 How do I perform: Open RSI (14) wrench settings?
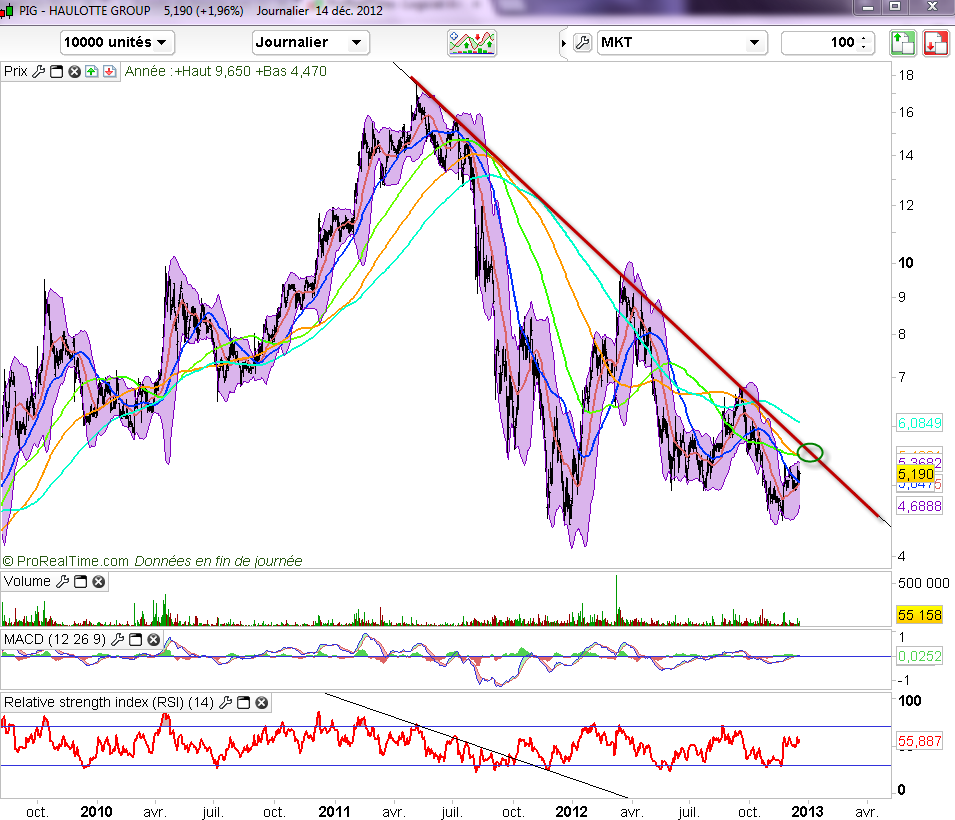[225, 702]
